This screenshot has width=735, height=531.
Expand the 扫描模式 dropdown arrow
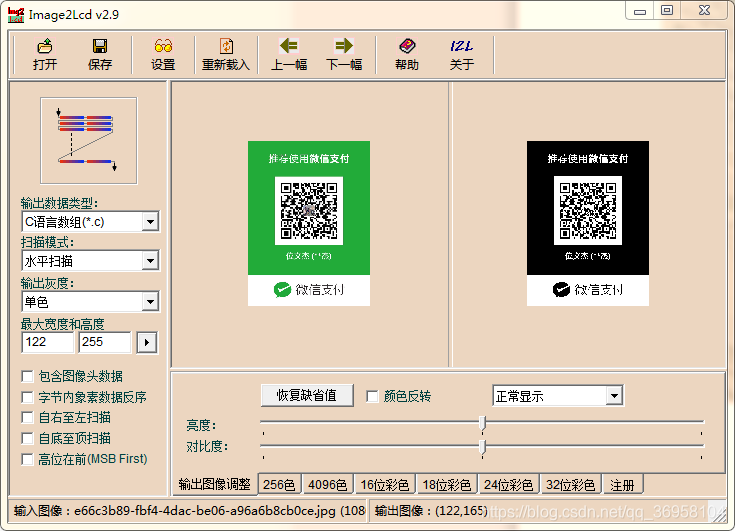150,261
